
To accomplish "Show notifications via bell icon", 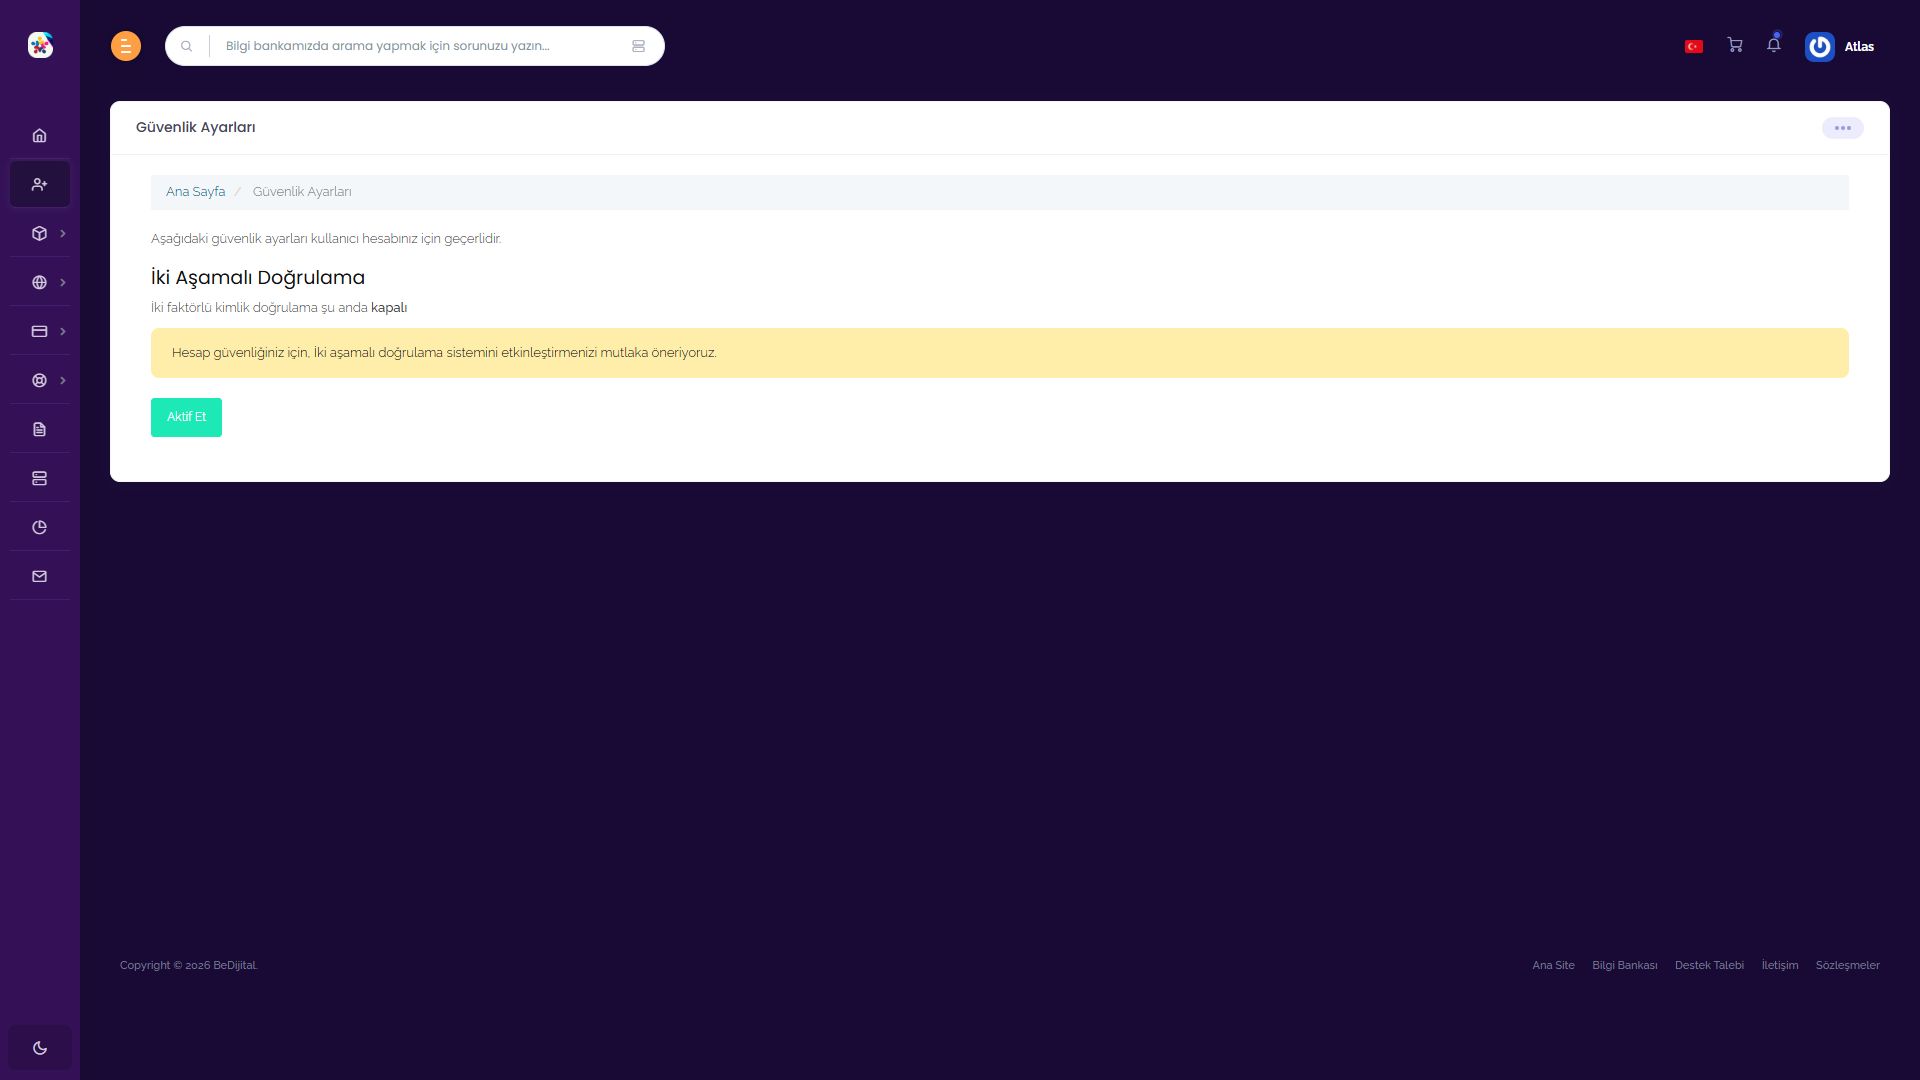I will [1773, 45].
